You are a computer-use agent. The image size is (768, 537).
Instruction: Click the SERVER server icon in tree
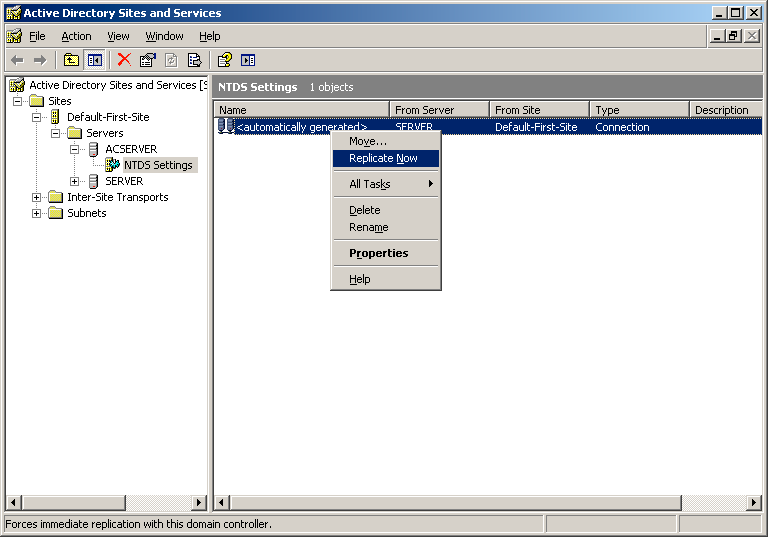tap(94, 181)
